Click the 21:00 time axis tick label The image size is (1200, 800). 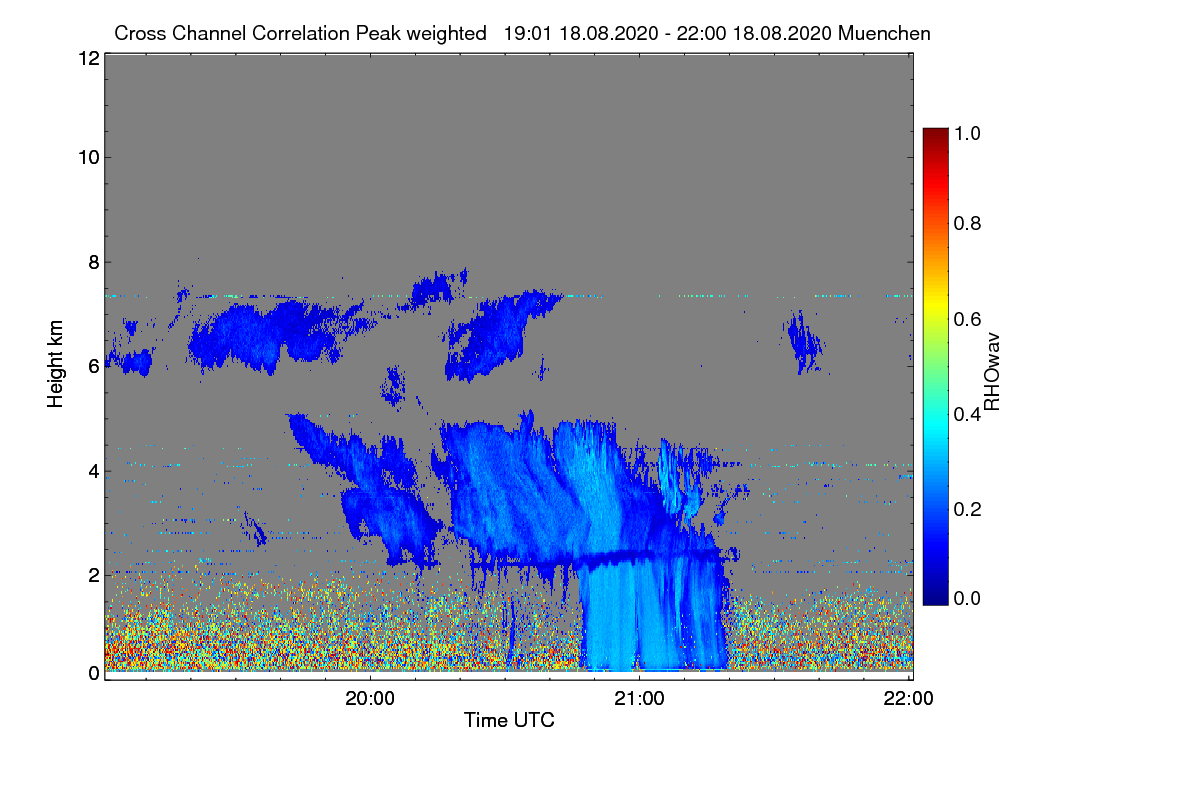(x=639, y=699)
